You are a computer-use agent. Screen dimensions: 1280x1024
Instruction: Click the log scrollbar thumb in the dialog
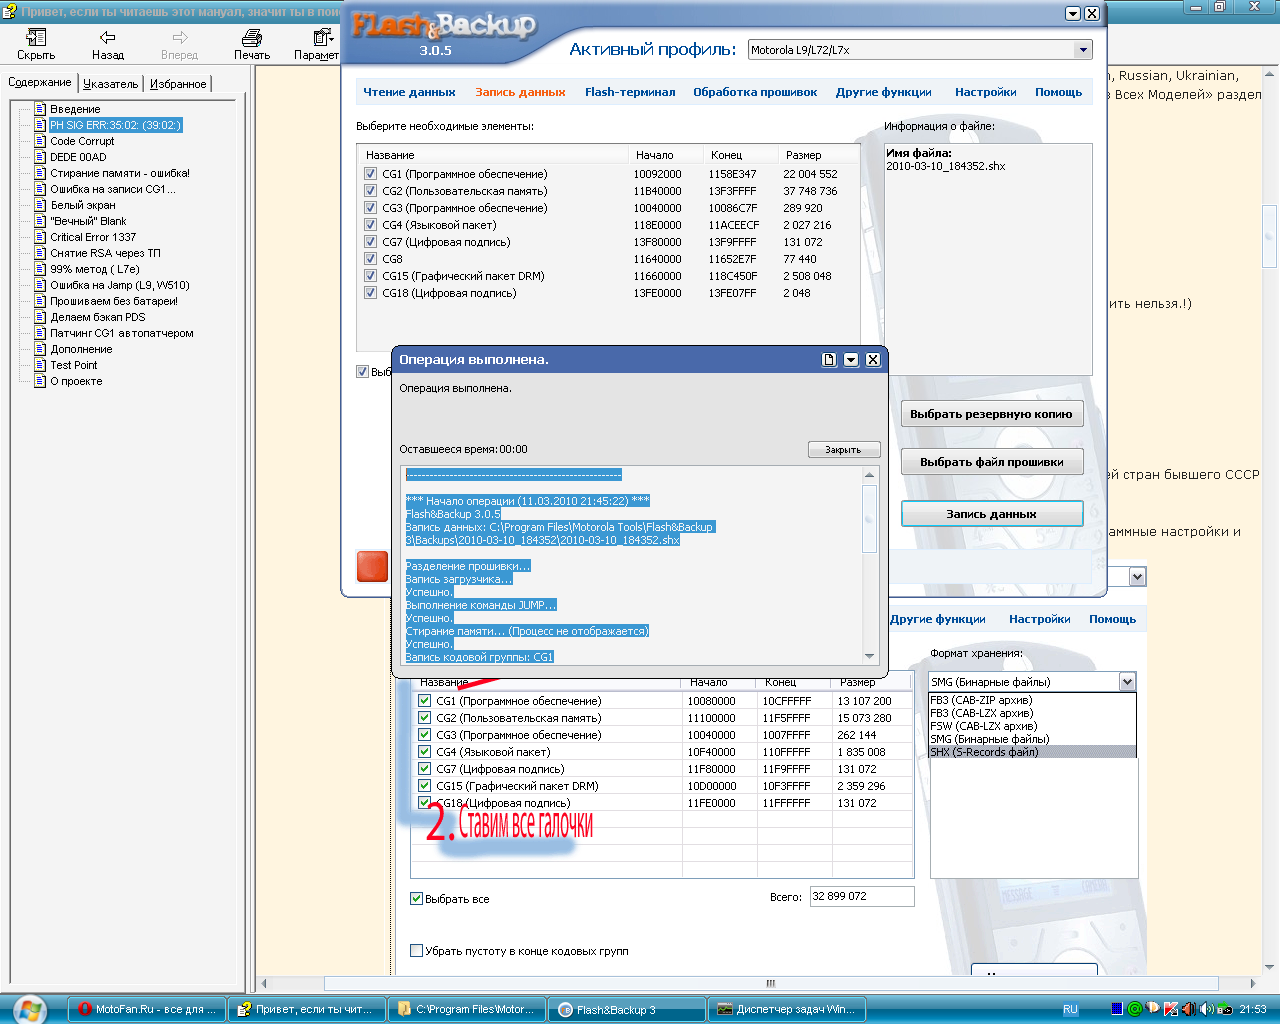click(x=869, y=518)
